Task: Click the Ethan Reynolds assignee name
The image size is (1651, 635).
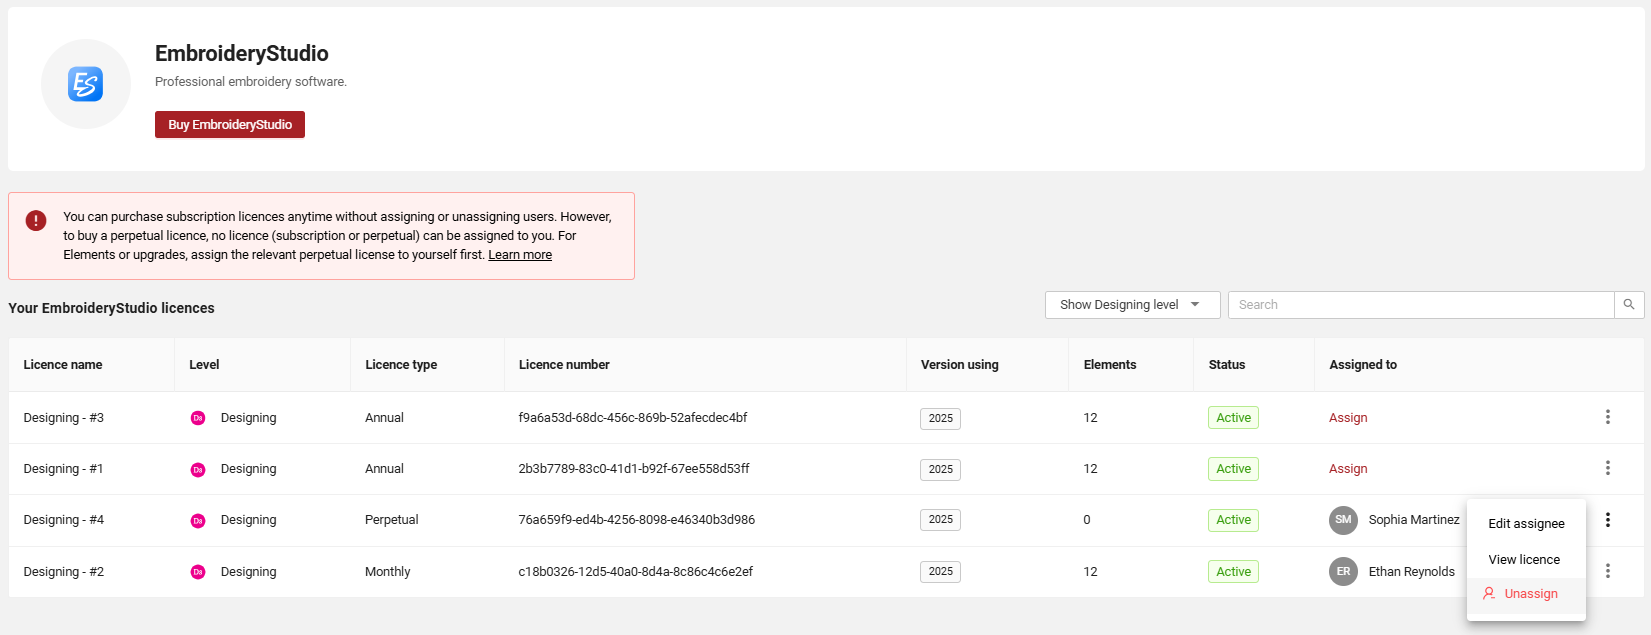Action: [1412, 572]
